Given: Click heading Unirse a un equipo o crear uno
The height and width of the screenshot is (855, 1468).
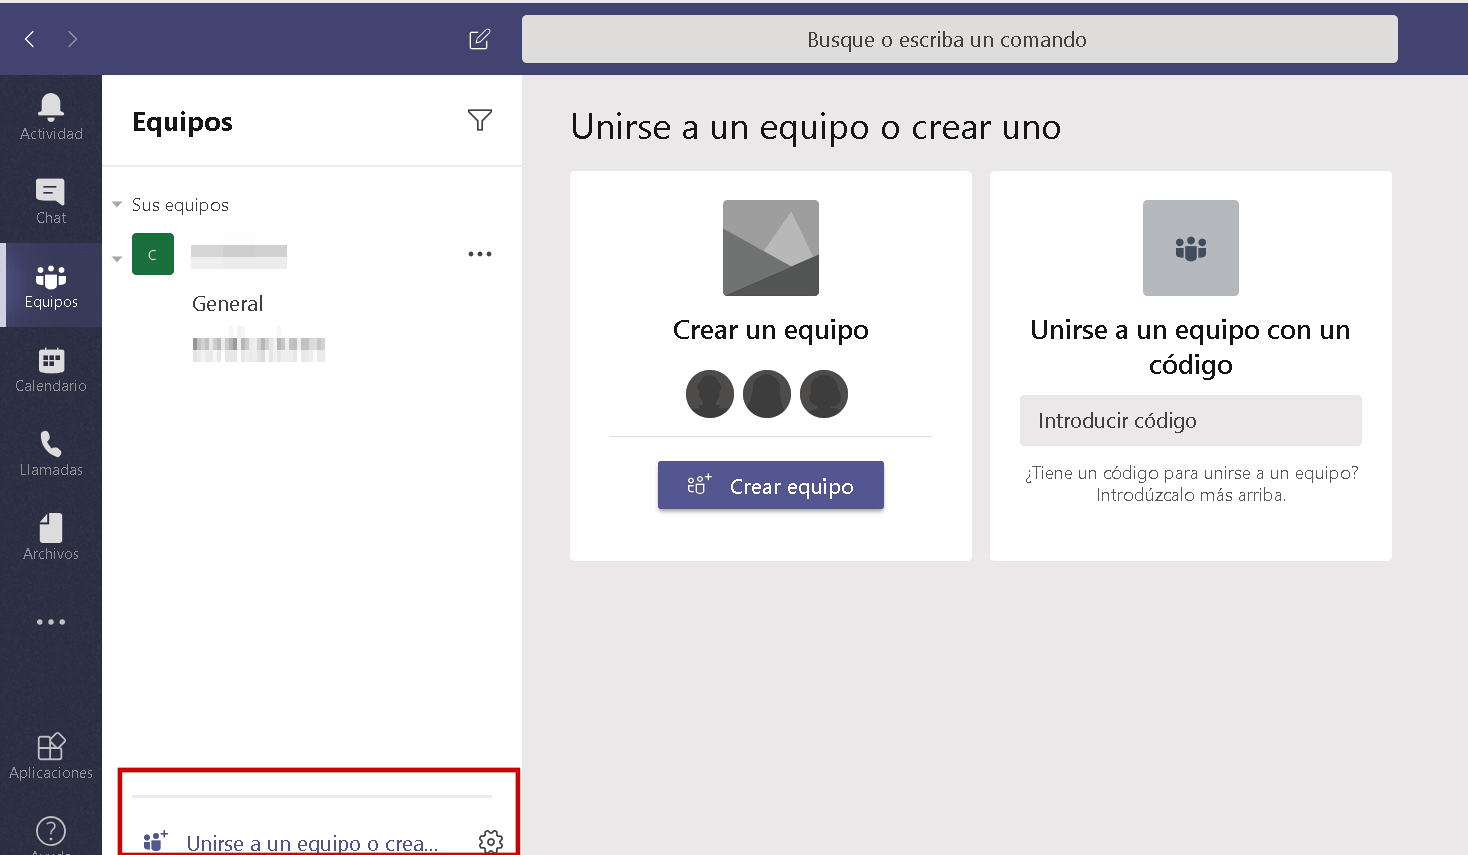Looking at the screenshot, I should (816, 127).
